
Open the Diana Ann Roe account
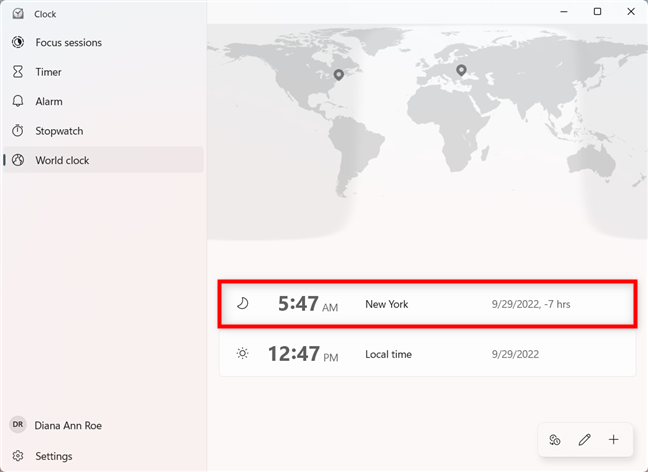68,425
